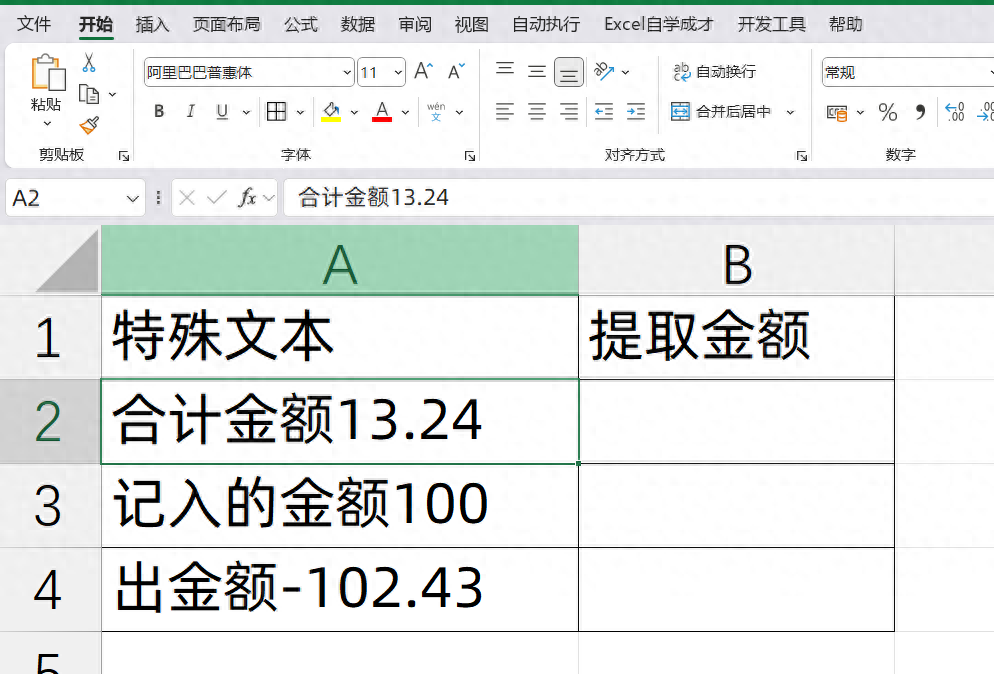
Task: Apply cell borders icon
Action: [276, 112]
